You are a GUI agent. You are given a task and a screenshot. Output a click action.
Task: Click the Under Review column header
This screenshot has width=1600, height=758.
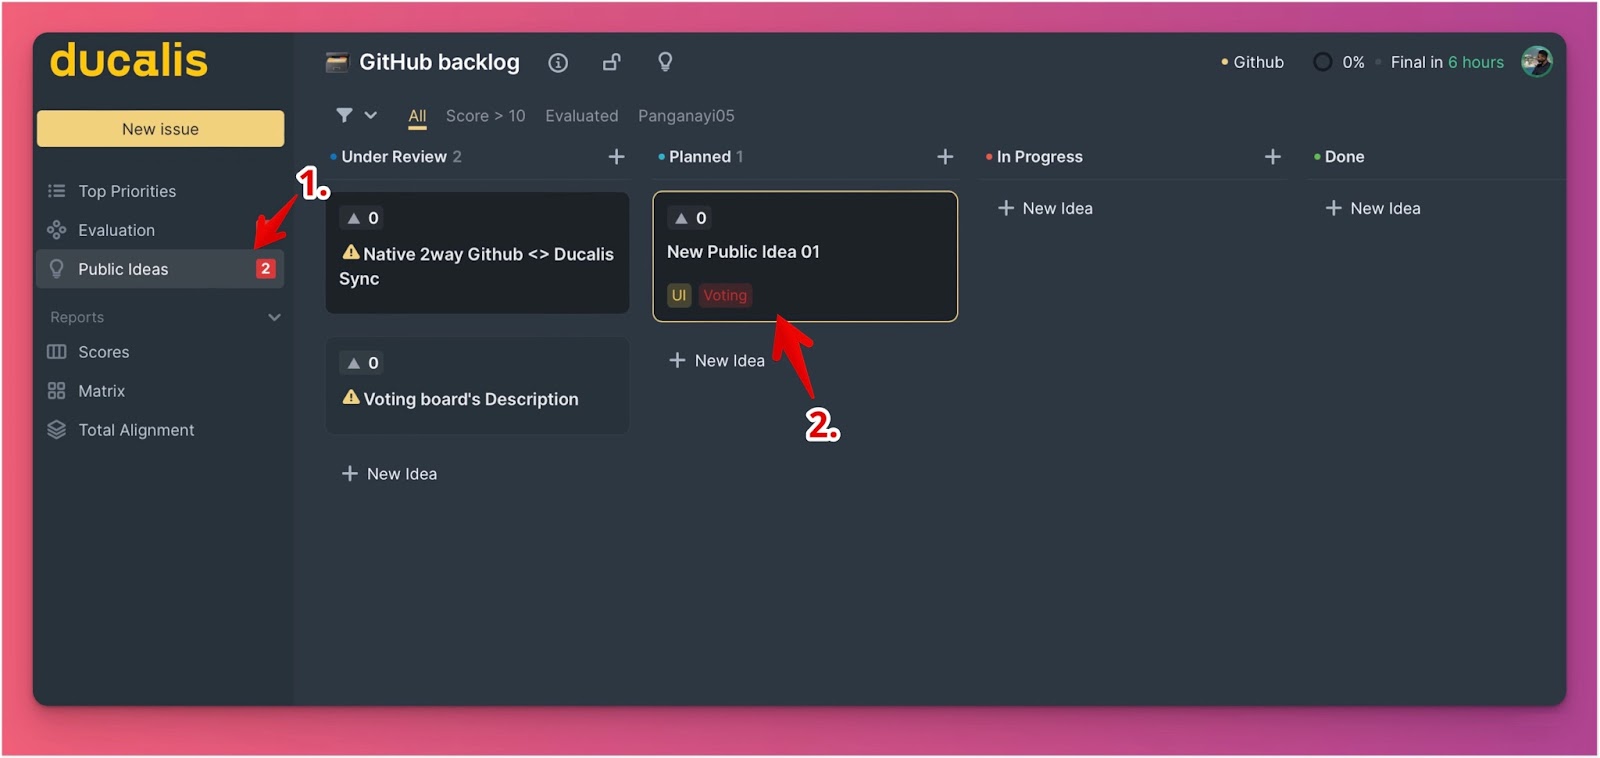pos(394,157)
